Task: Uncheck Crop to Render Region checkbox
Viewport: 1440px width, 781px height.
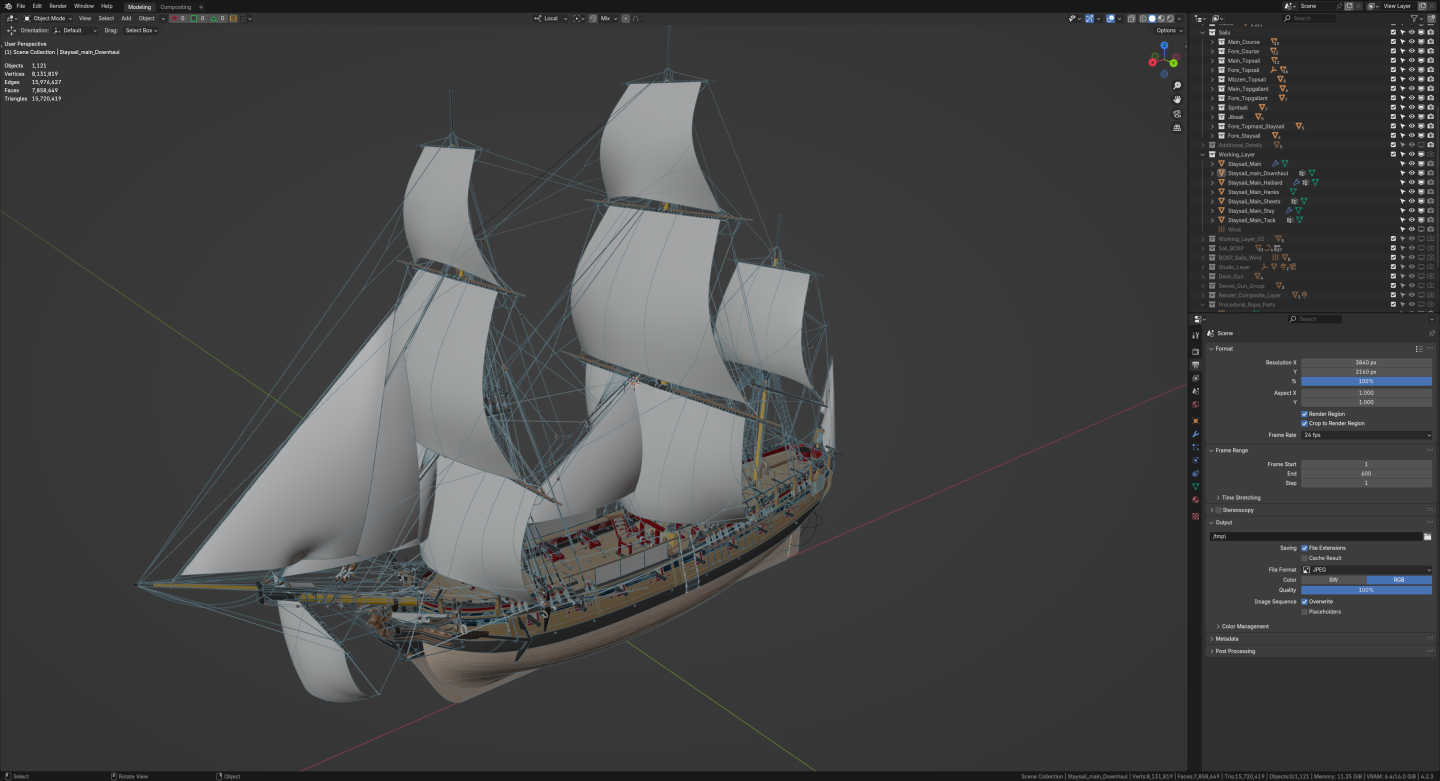Action: (x=1304, y=423)
